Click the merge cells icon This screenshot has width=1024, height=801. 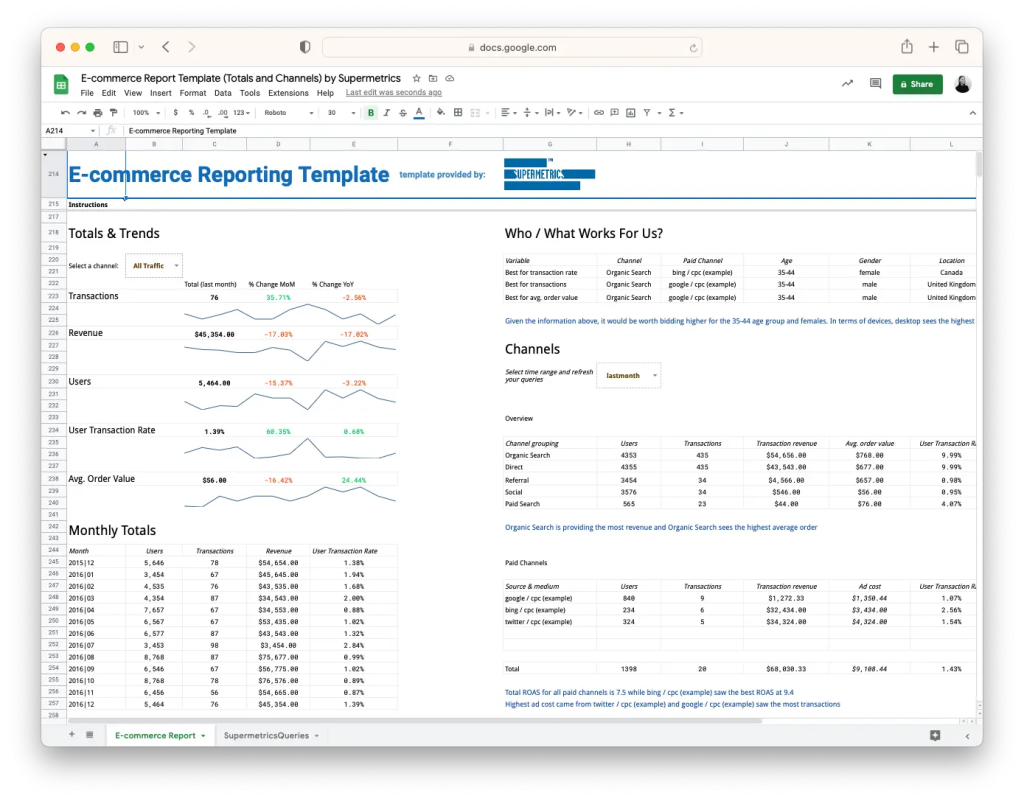point(475,113)
